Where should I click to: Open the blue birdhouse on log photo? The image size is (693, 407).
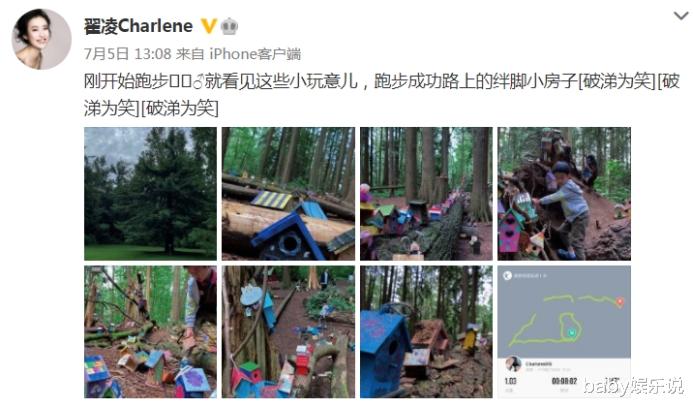(x=288, y=194)
